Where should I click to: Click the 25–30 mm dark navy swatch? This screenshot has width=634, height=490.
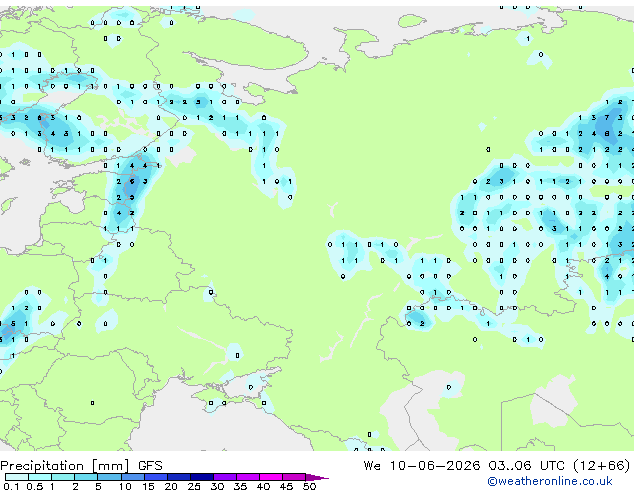point(201,477)
